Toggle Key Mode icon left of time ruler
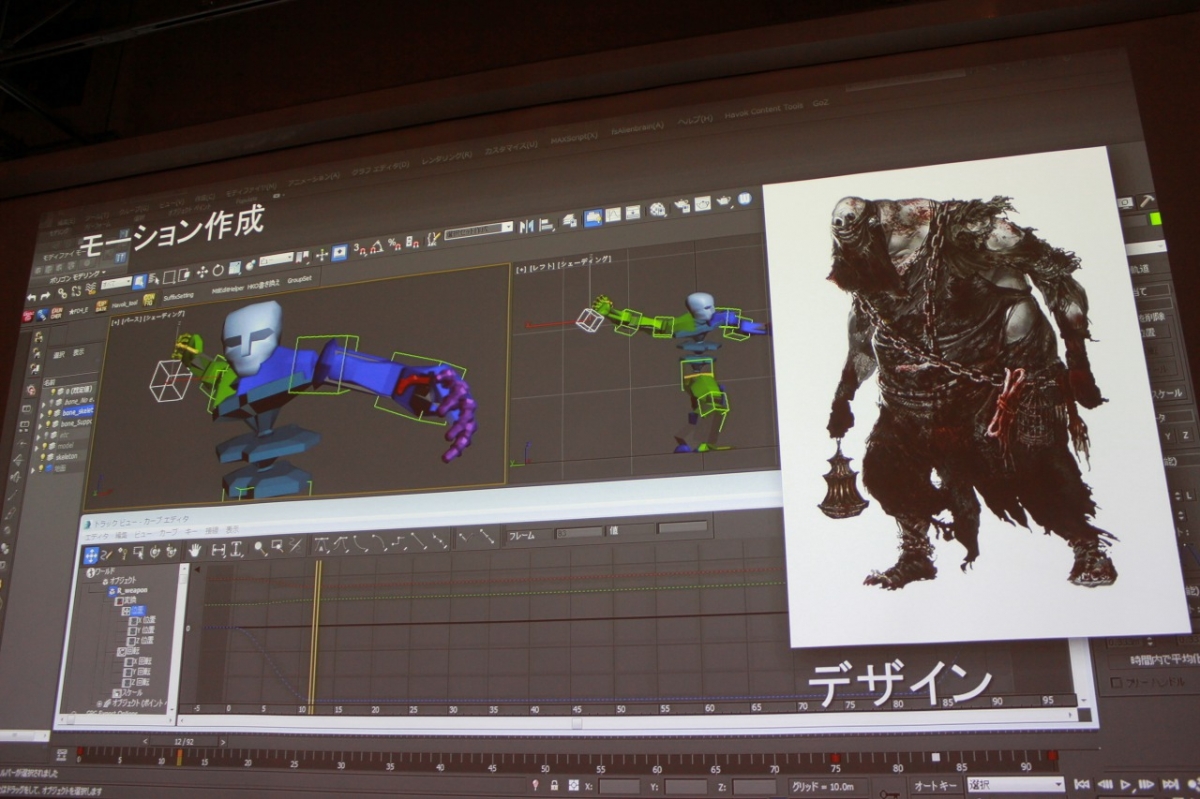This screenshot has width=1200, height=799. click(x=62, y=754)
